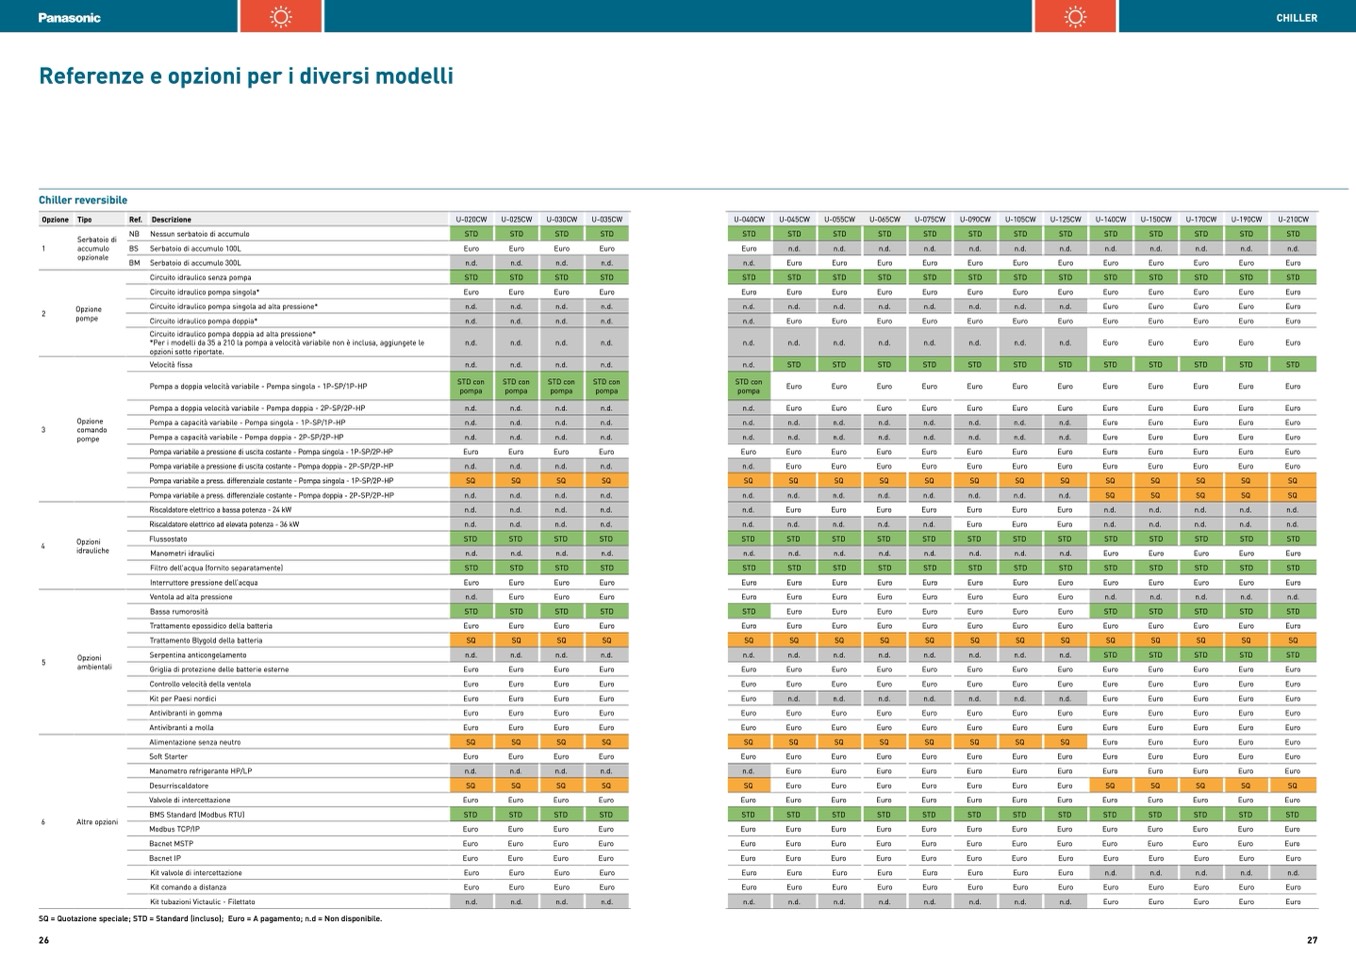Click the 'Flussostato' row description
This screenshot has width=1356, height=959.
[x=168, y=539]
